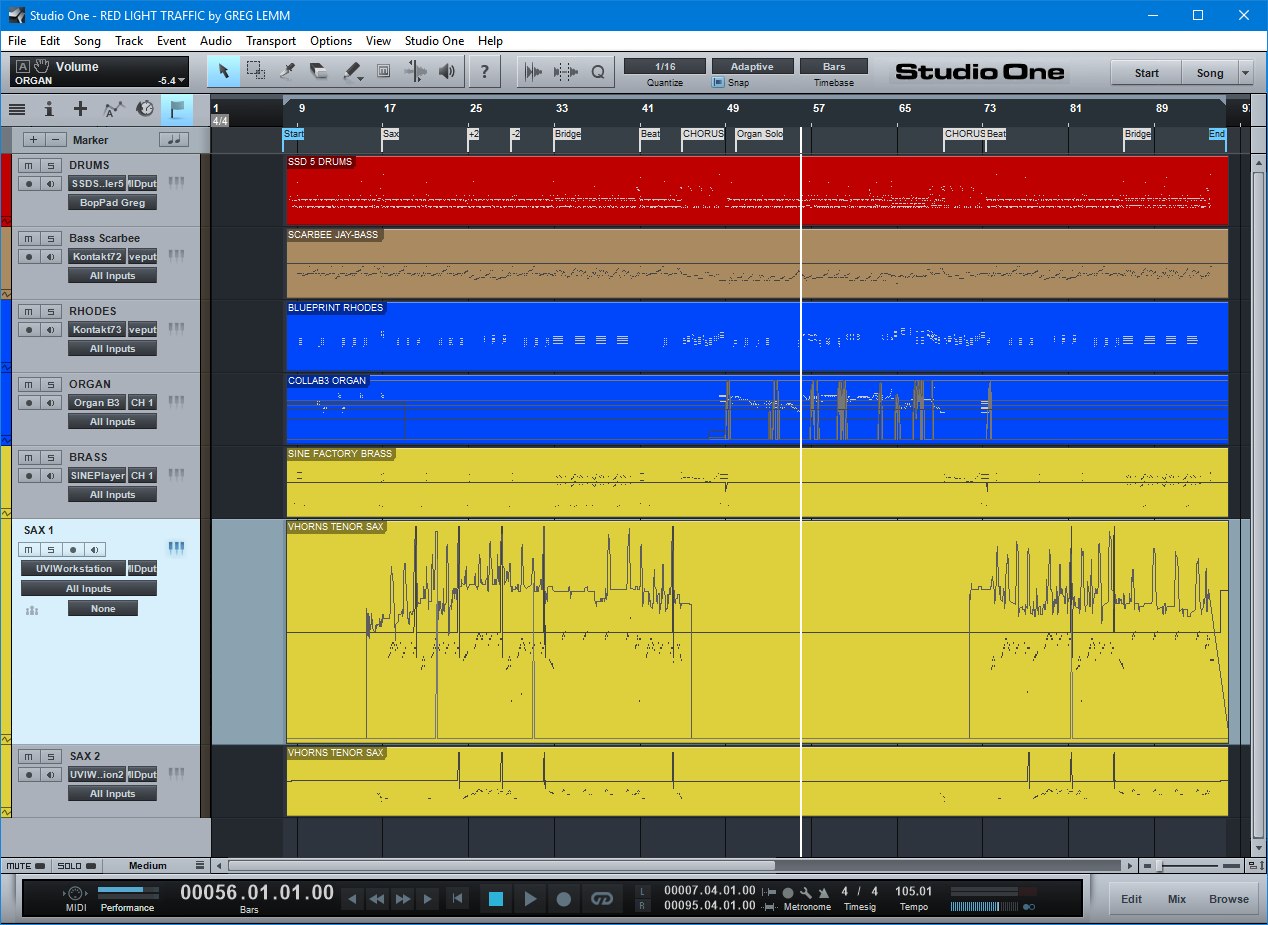Viewport: 1268px width, 925px height.
Task: Open the Quantize 1/16 value dropdown
Action: (x=665, y=66)
